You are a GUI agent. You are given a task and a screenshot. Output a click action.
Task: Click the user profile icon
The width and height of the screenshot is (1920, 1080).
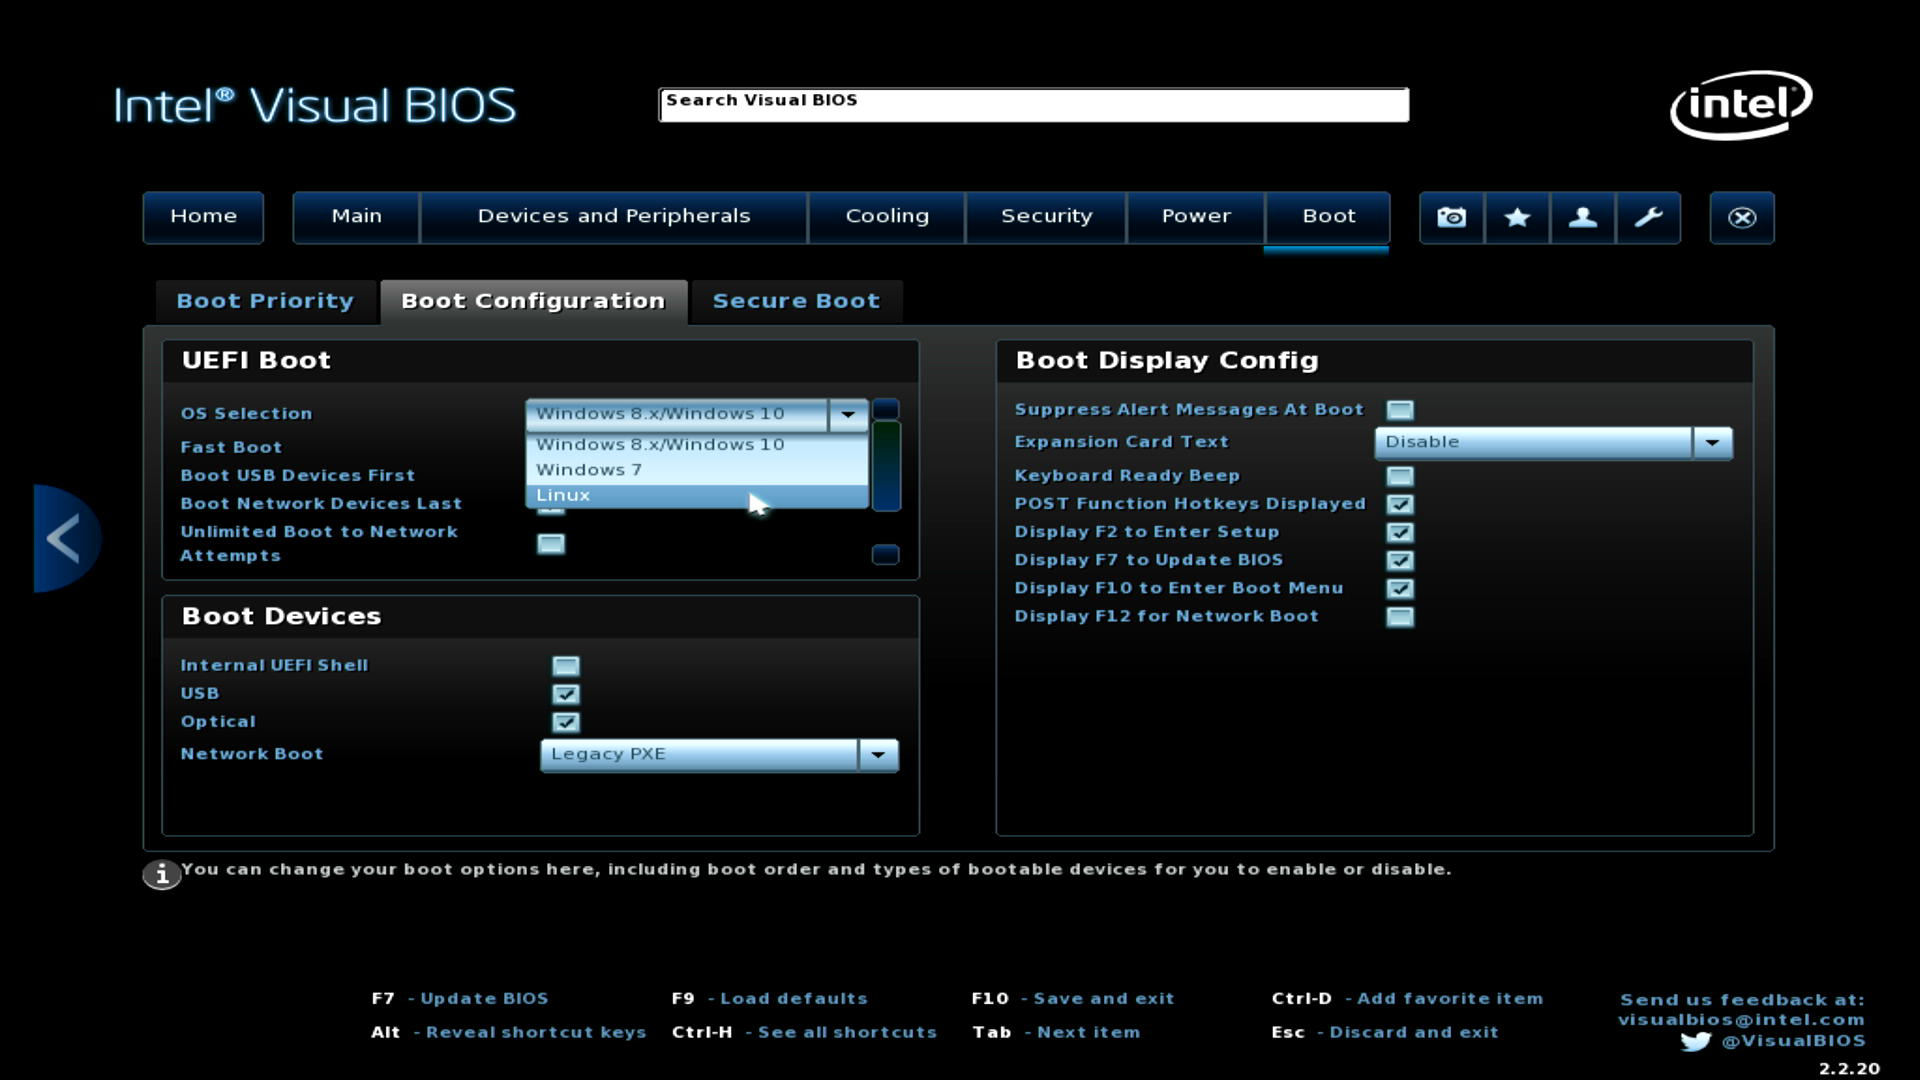point(1582,217)
